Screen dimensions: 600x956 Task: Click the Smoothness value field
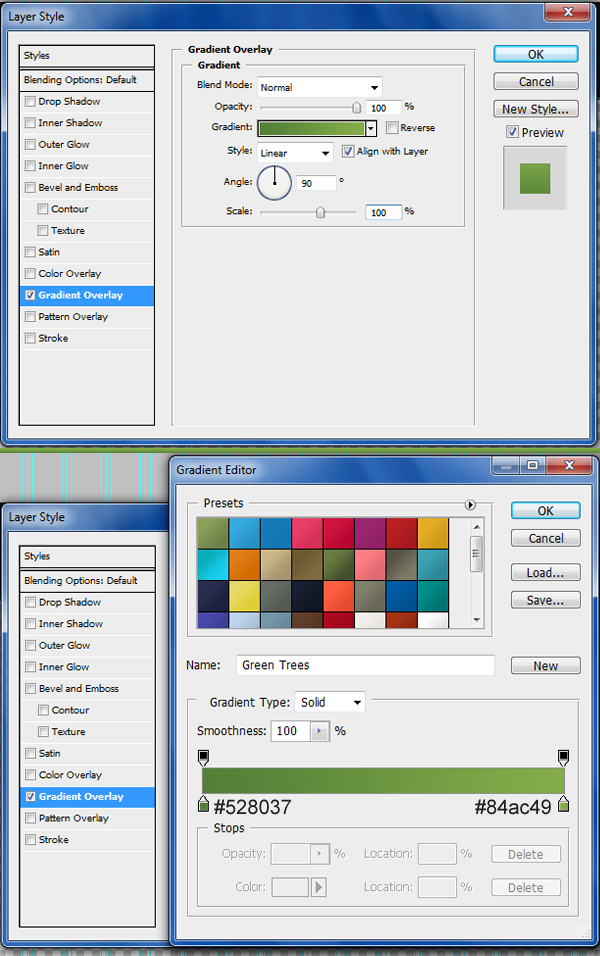tap(291, 731)
